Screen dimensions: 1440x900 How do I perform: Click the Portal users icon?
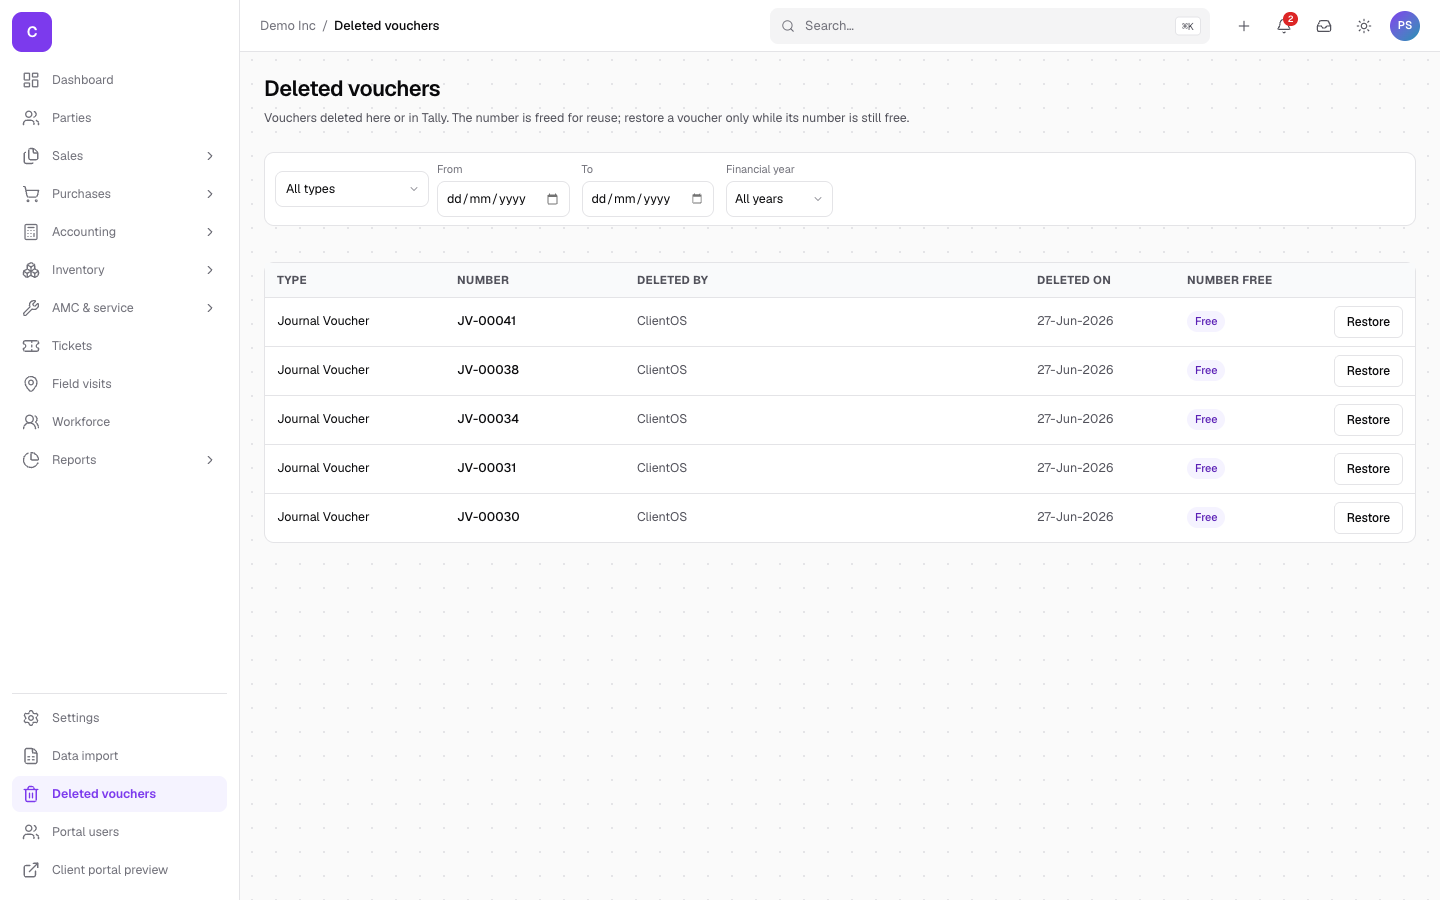click(x=31, y=832)
